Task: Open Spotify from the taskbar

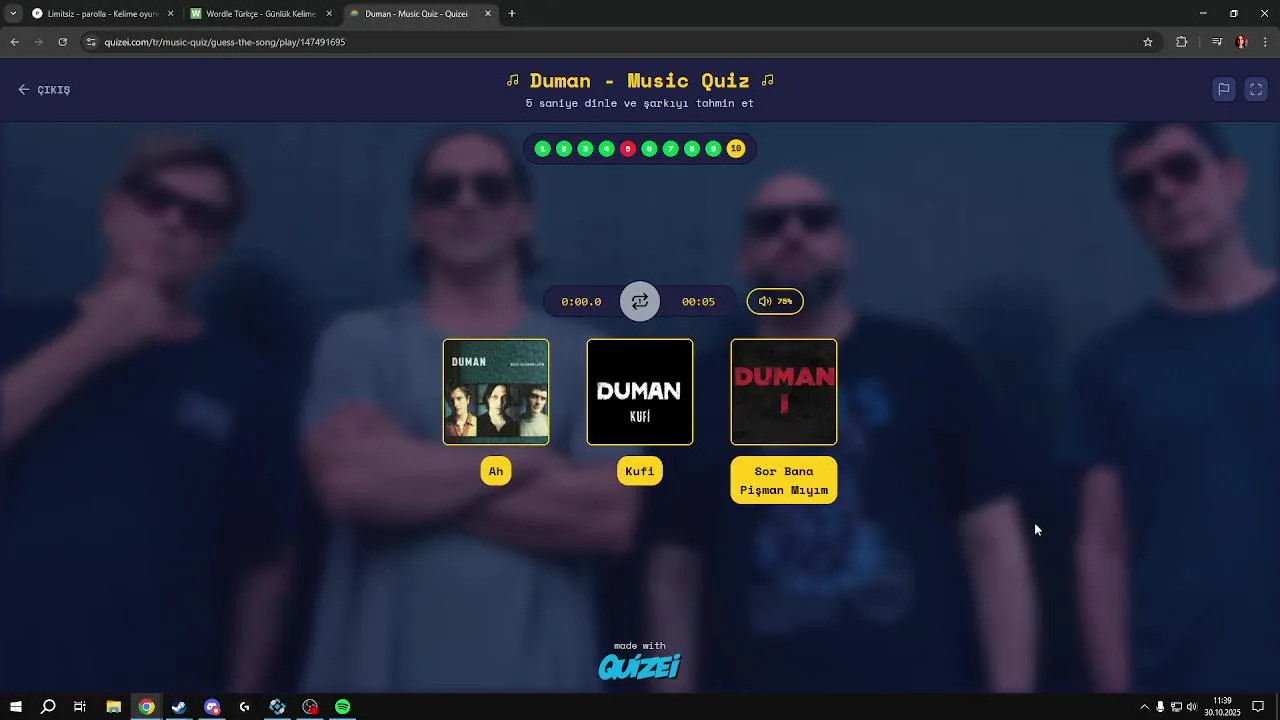Action: pos(343,707)
